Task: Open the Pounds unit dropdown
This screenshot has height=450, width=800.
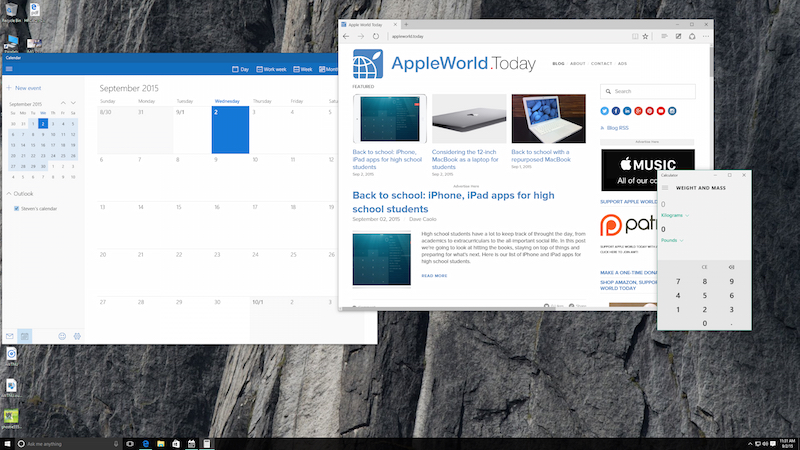Action: 672,240
